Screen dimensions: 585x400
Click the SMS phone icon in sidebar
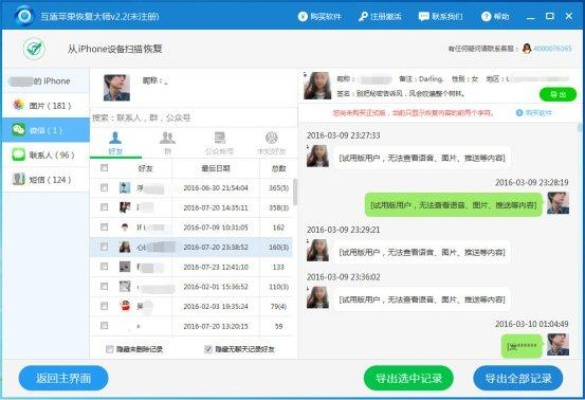pyautogui.click(x=18, y=179)
